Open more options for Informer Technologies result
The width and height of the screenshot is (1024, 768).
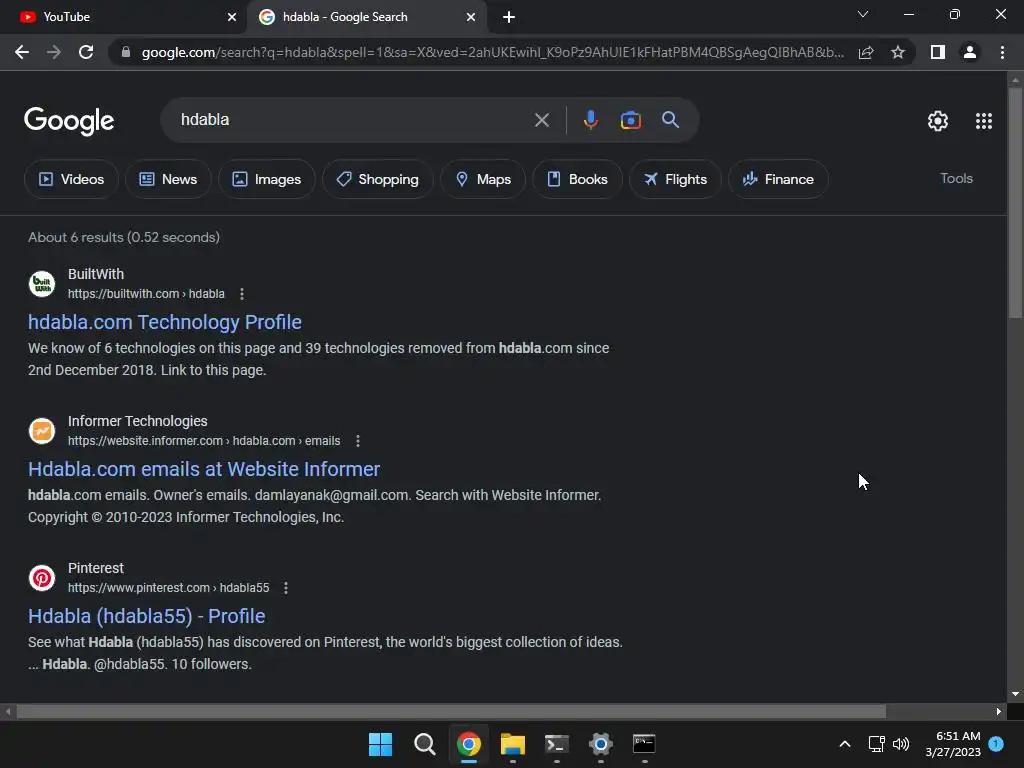tap(357, 441)
